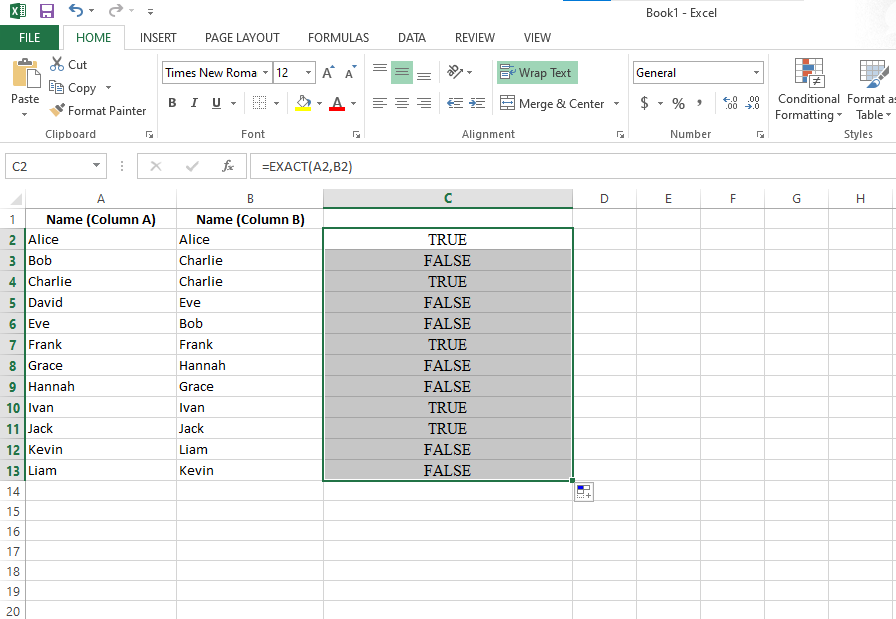Viewport: 896px width, 619px height.
Task: Toggle Bold formatting
Action: click(x=172, y=103)
